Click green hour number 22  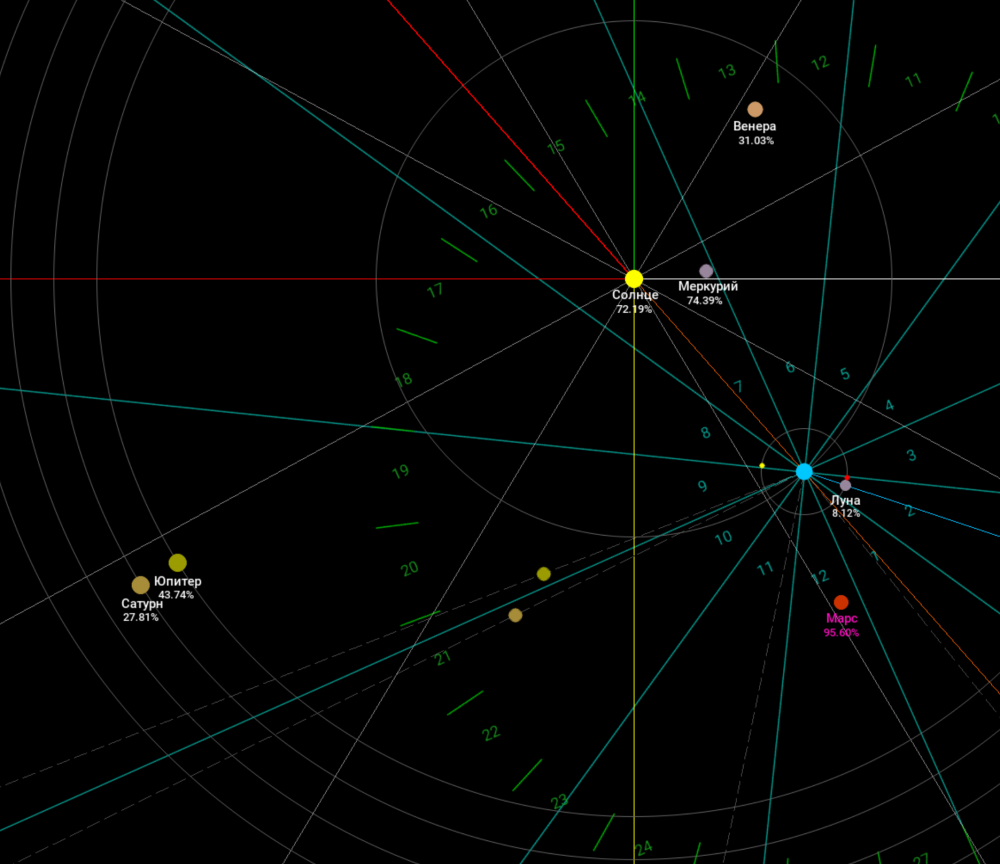click(490, 734)
